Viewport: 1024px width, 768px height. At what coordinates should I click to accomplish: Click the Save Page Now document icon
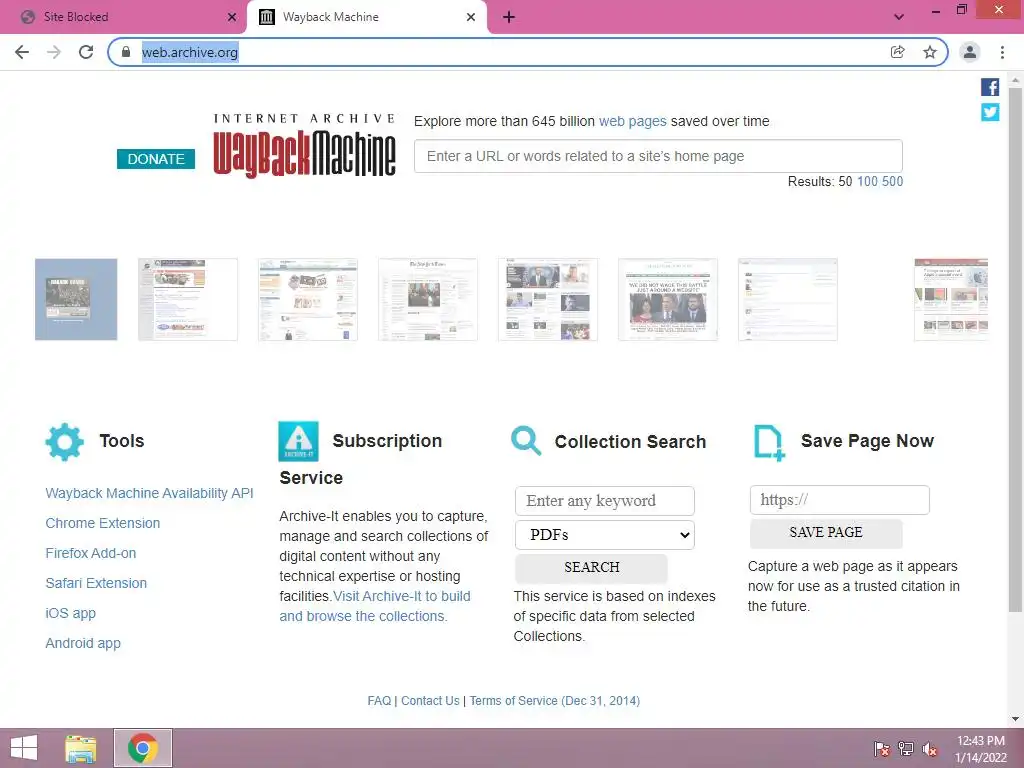(769, 443)
